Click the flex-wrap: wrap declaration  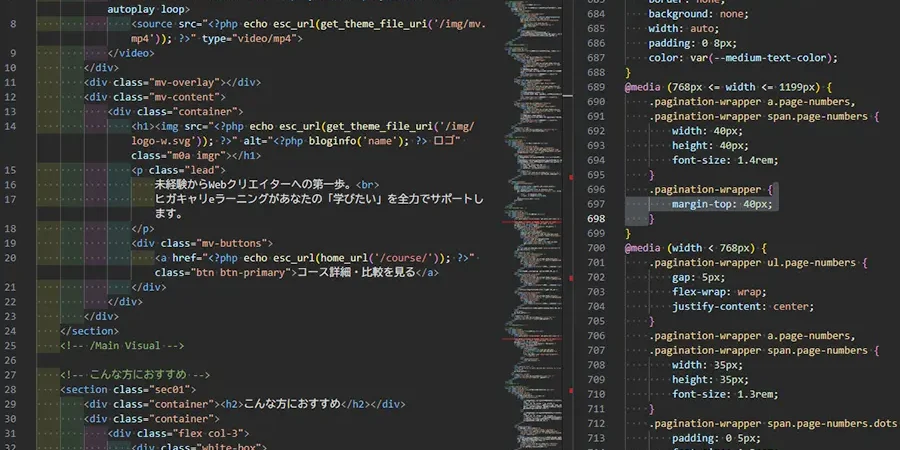click(719, 292)
